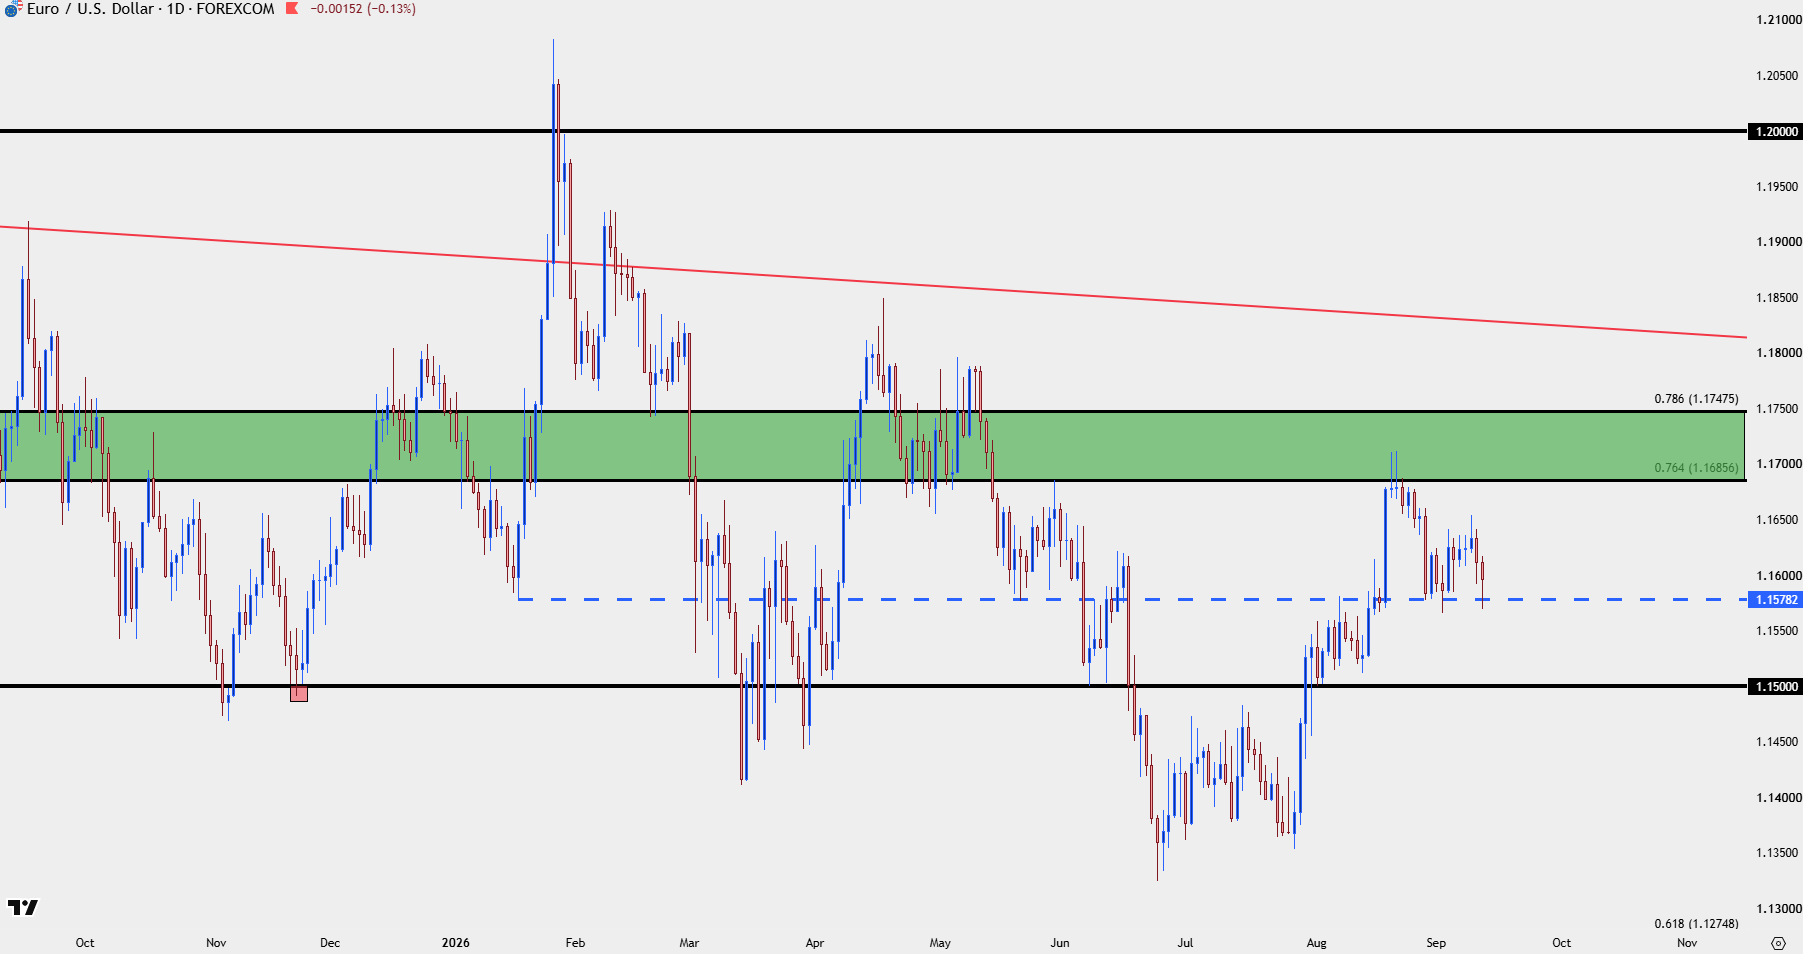Select the blue dashed horizontal line
The height and width of the screenshot is (954, 1803).
[x=1132, y=599]
